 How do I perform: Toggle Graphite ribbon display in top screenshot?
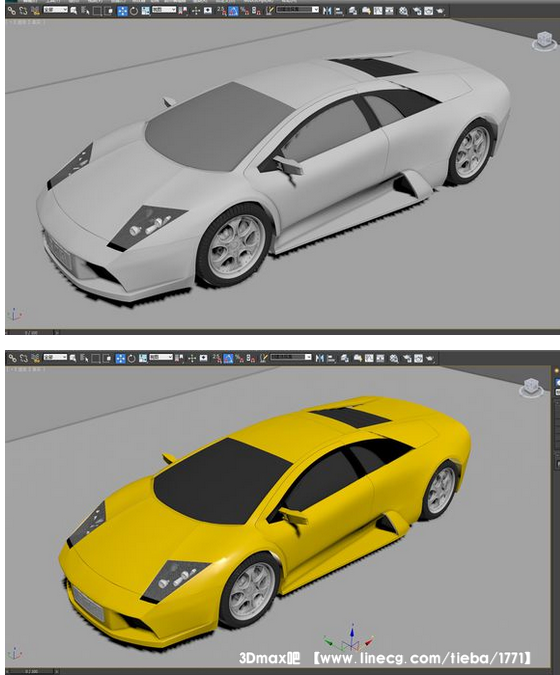366,10
